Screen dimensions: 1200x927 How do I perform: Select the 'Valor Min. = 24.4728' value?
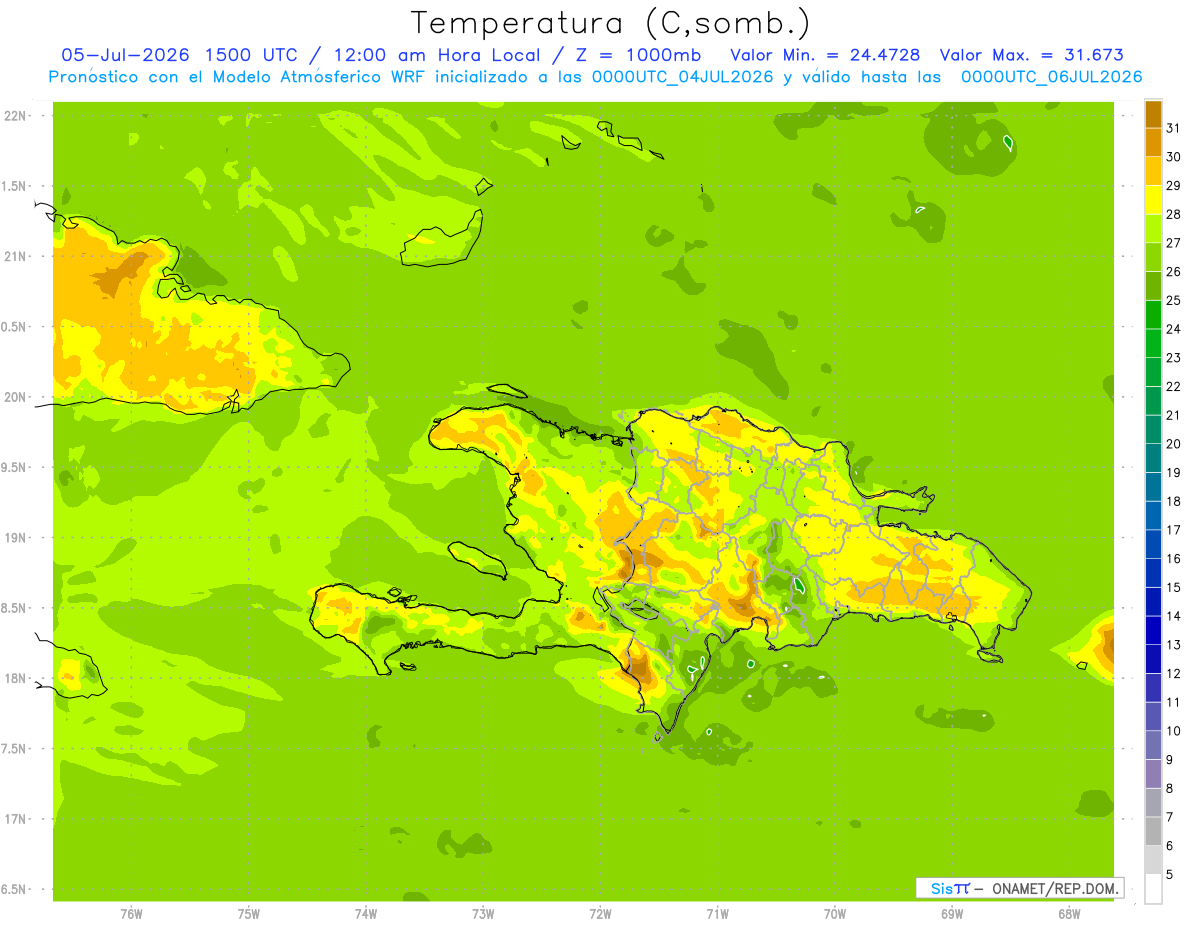coord(826,55)
